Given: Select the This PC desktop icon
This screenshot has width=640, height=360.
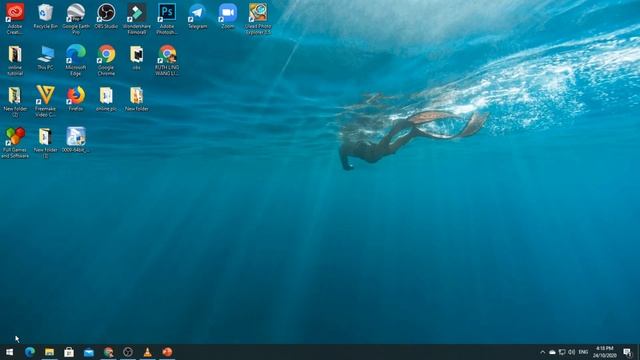Looking at the screenshot, I should coord(45,58).
